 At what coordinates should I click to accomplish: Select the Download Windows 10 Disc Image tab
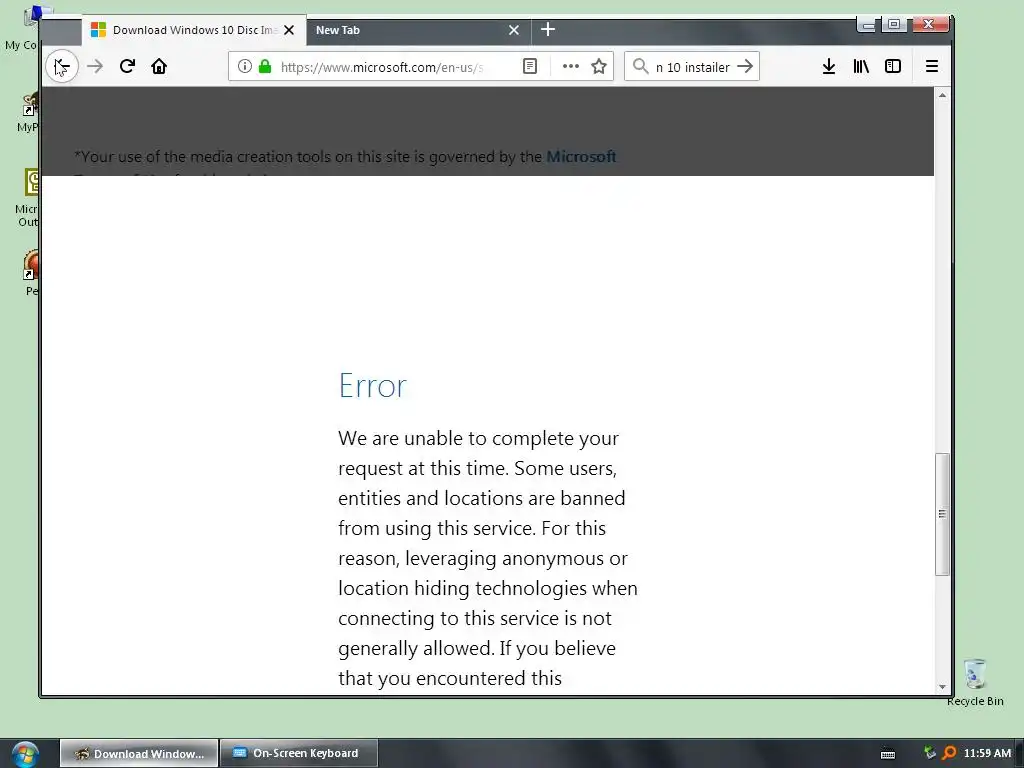point(194,30)
